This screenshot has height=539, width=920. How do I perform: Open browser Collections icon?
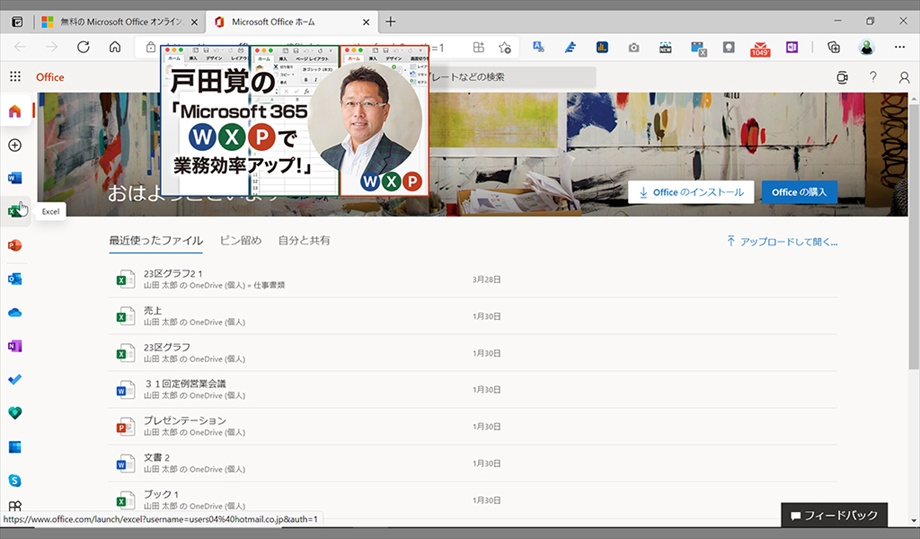[x=834, y=48]
